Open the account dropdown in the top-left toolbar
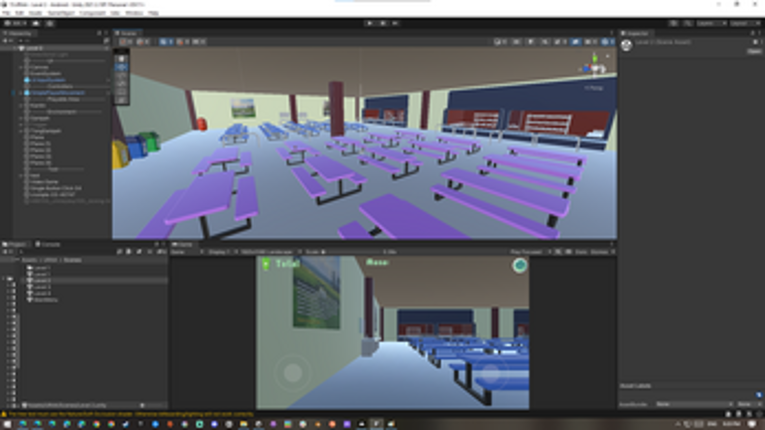 coord(16,23)
